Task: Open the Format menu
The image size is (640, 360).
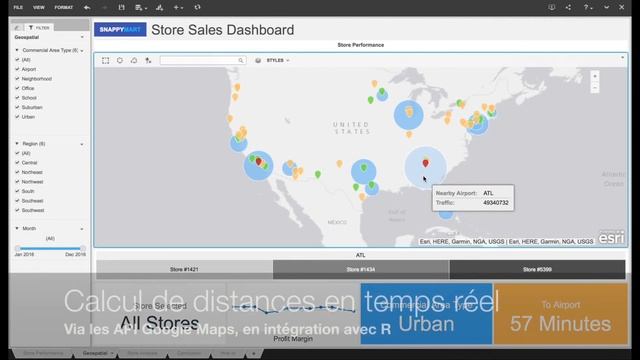Action: pyautogui.click(x=64, y=7)
